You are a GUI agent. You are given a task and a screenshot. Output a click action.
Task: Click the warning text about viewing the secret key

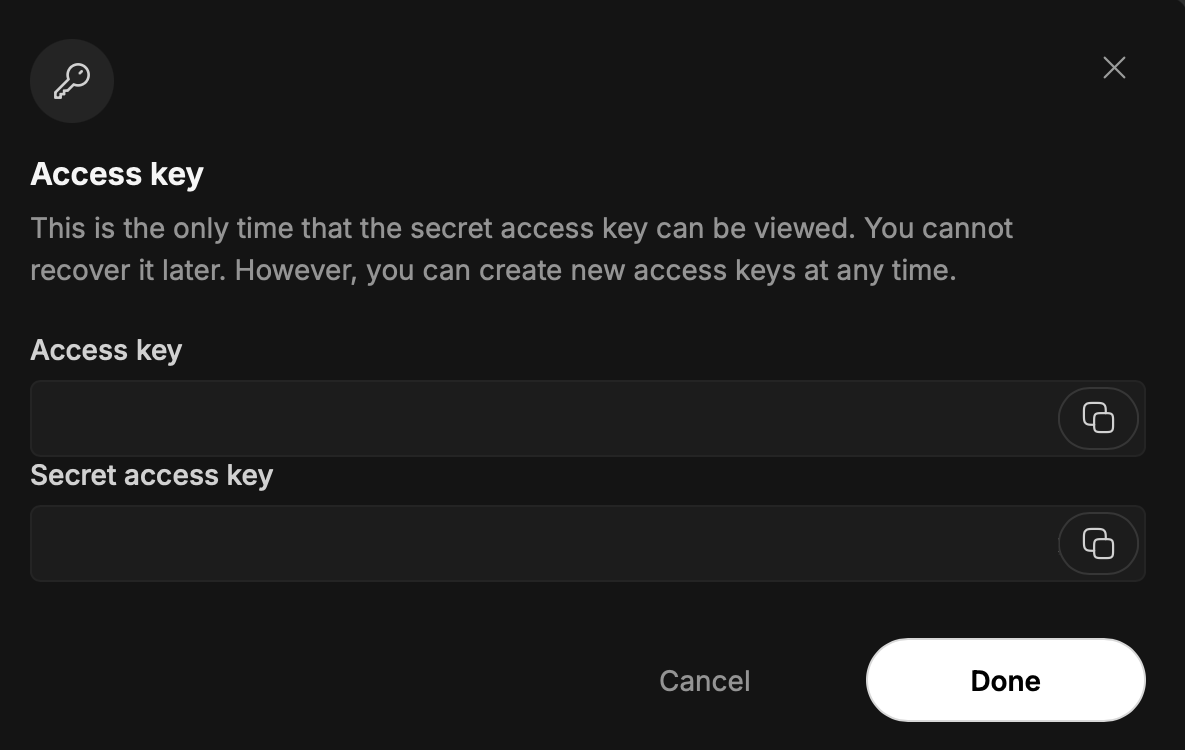(521, 249)
